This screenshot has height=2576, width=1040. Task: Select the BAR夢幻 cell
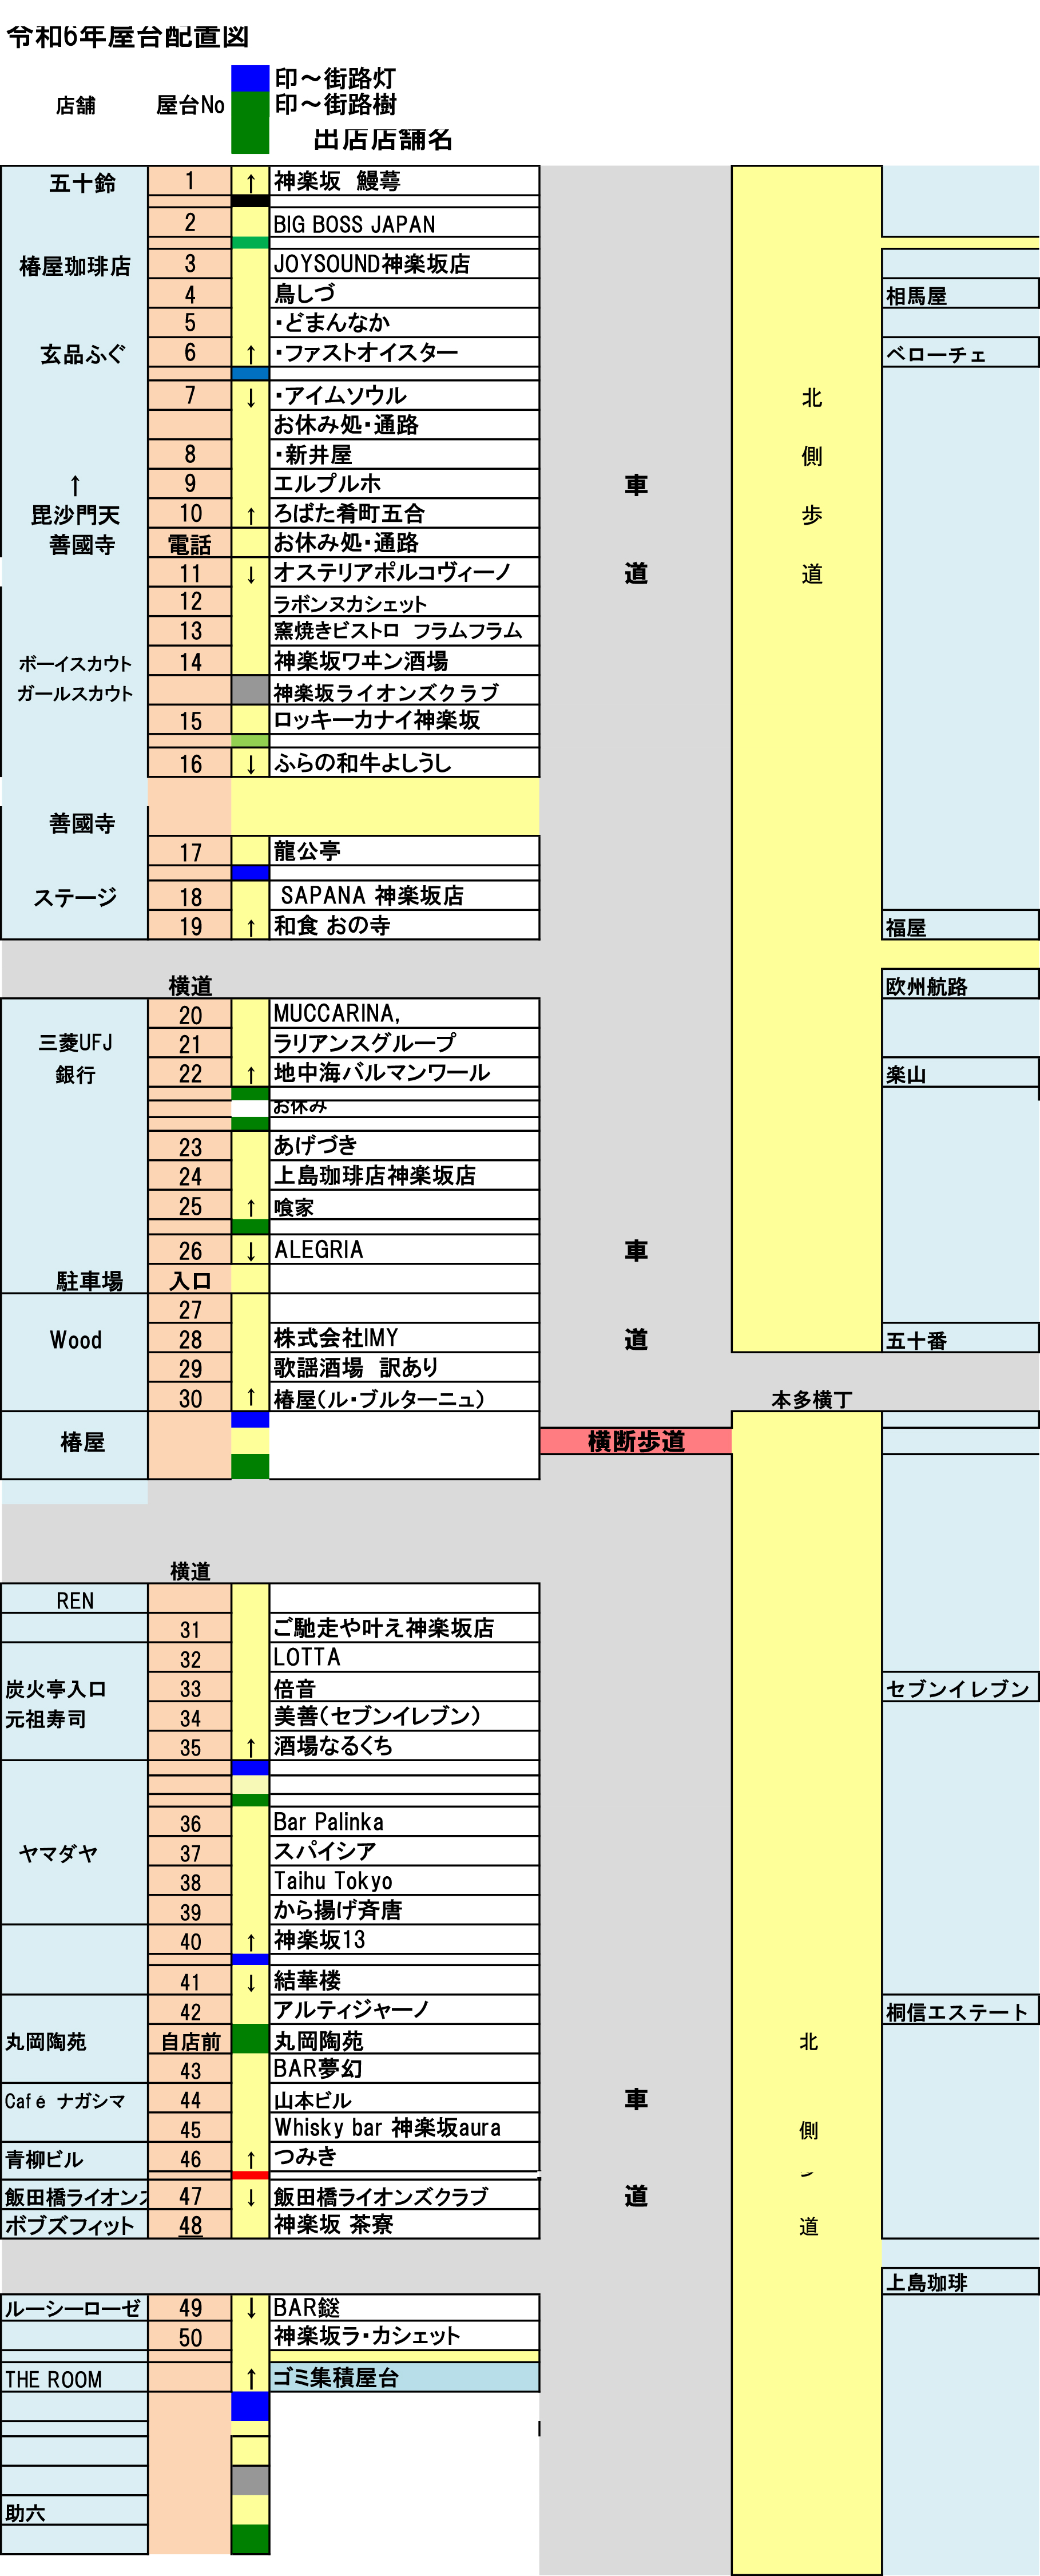(404, 2069)
